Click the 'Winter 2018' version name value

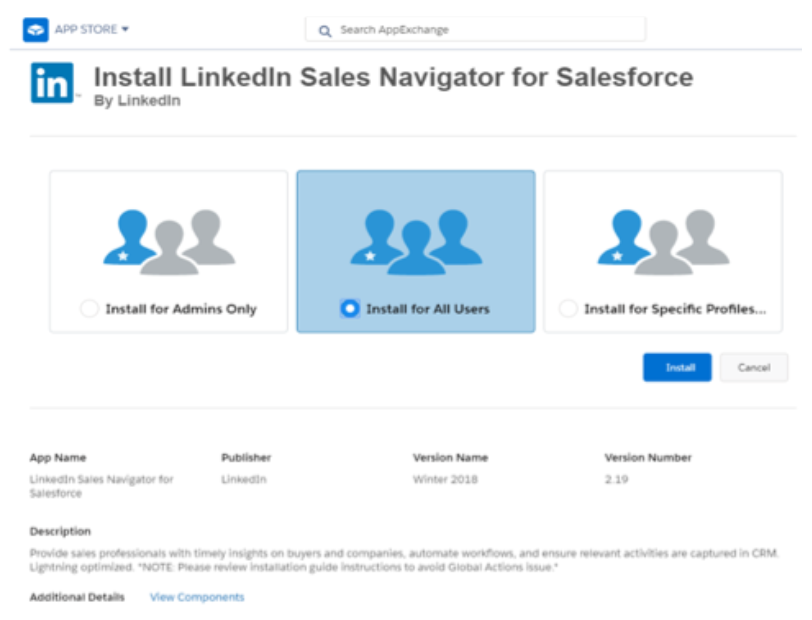point(445,480)
